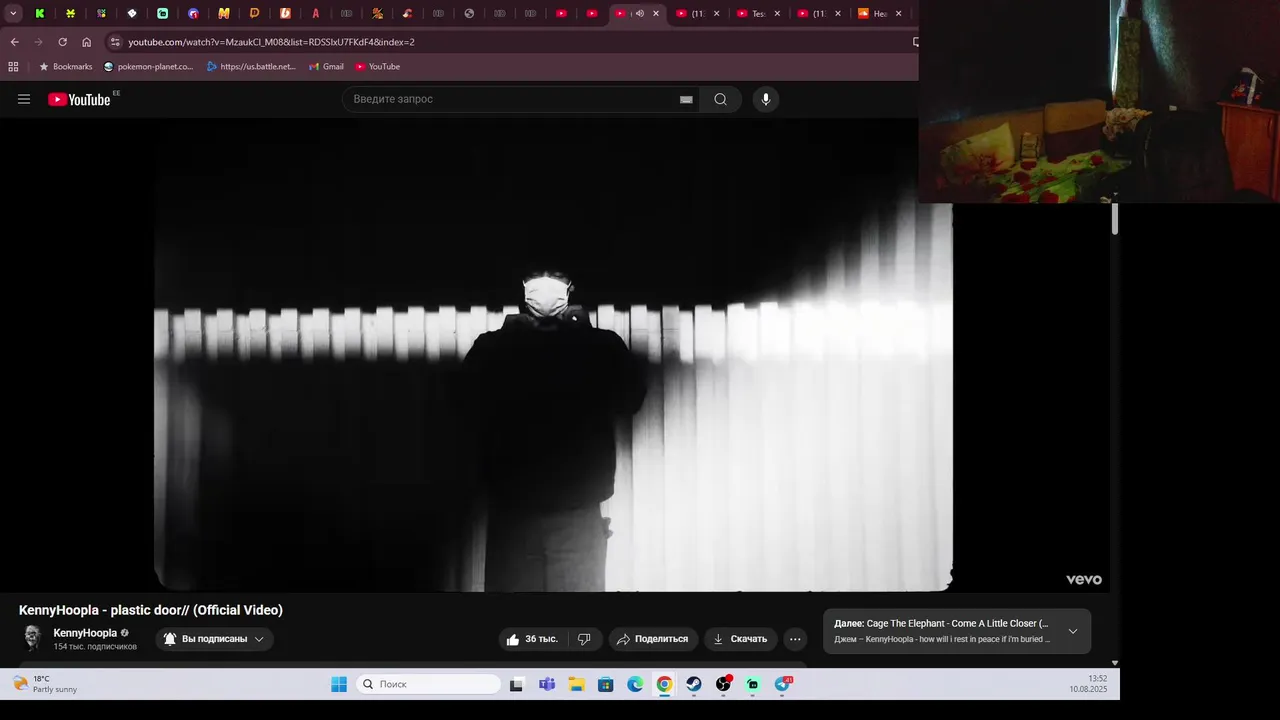Click the 'Поделиться' share button
The image size is (1280, 720).
653,639
